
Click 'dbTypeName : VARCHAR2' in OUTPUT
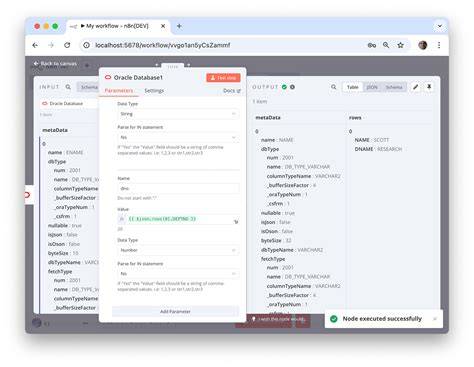coord(292,250)
